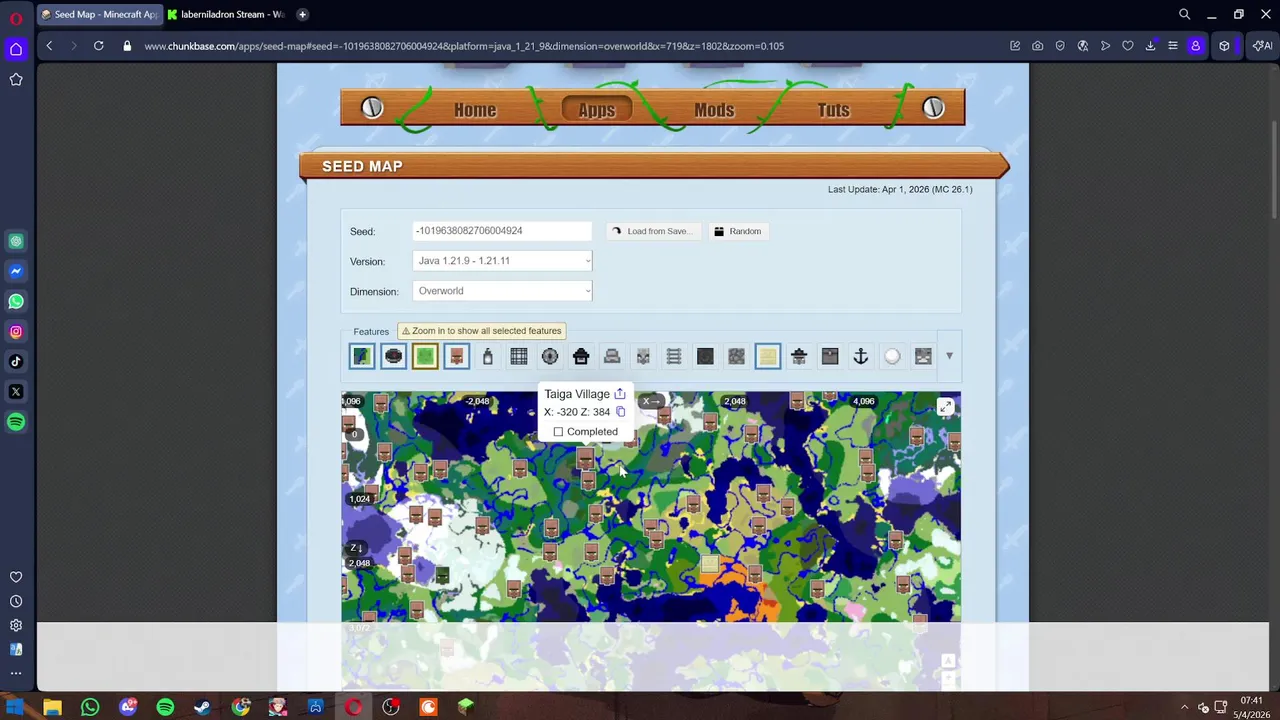
Task: Open the Opera AI button
Action: click(x=1262, y=45)
